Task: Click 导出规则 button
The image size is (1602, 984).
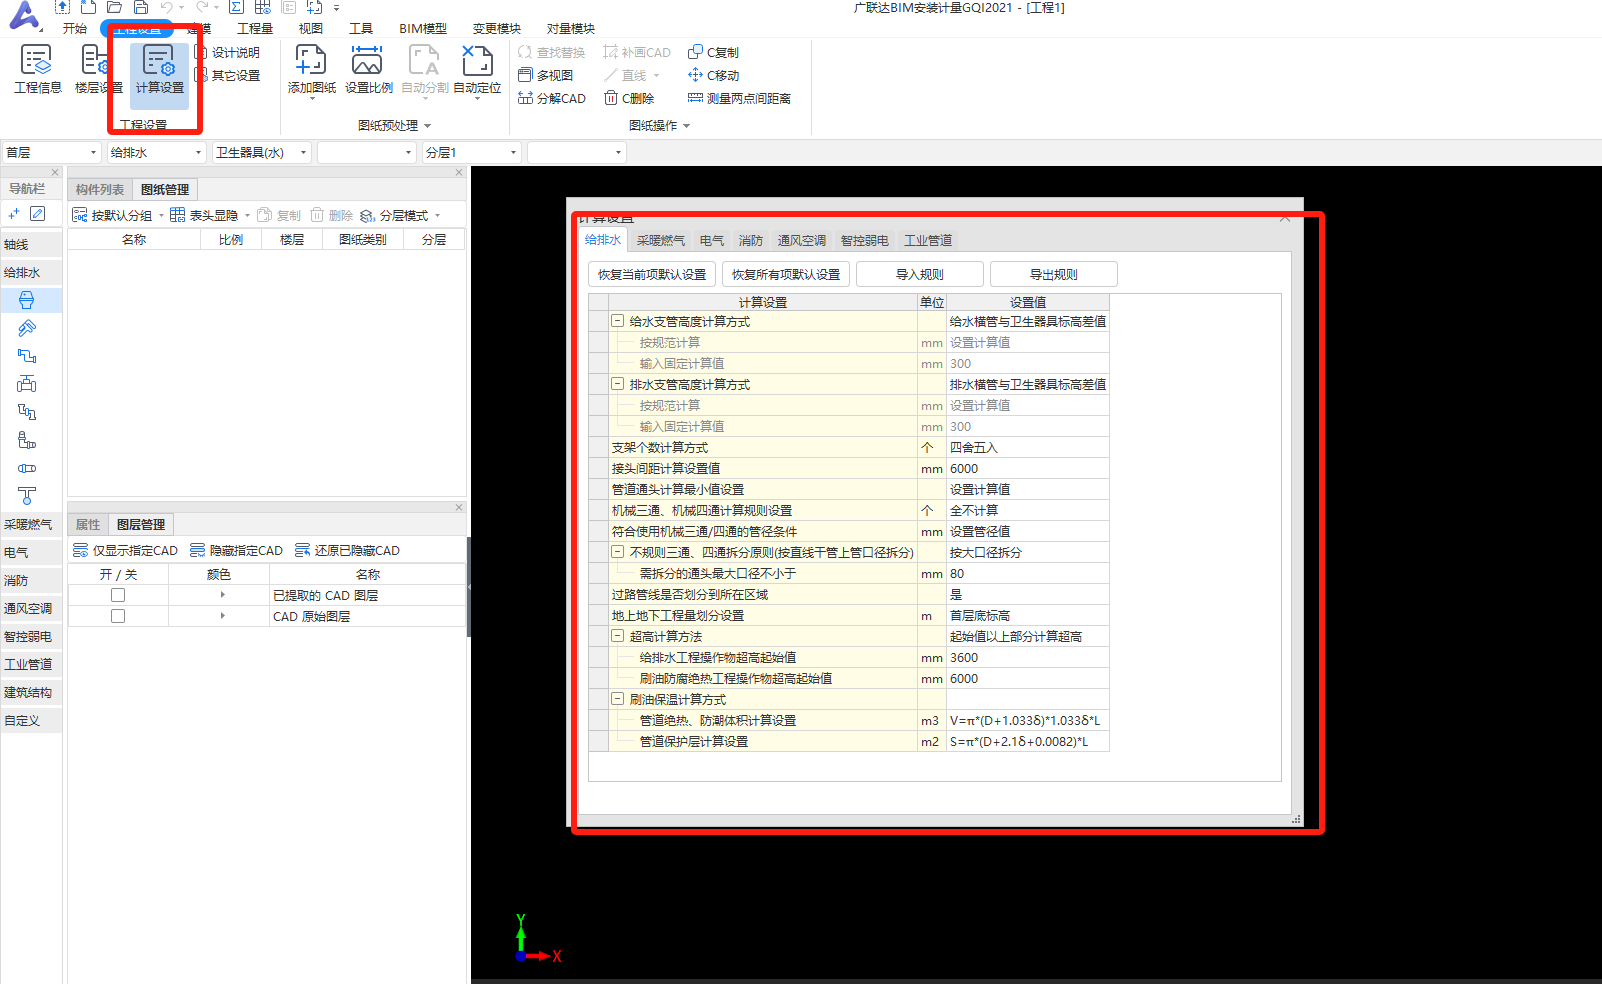Action: pyautogui.click(x=1054, y=274)
